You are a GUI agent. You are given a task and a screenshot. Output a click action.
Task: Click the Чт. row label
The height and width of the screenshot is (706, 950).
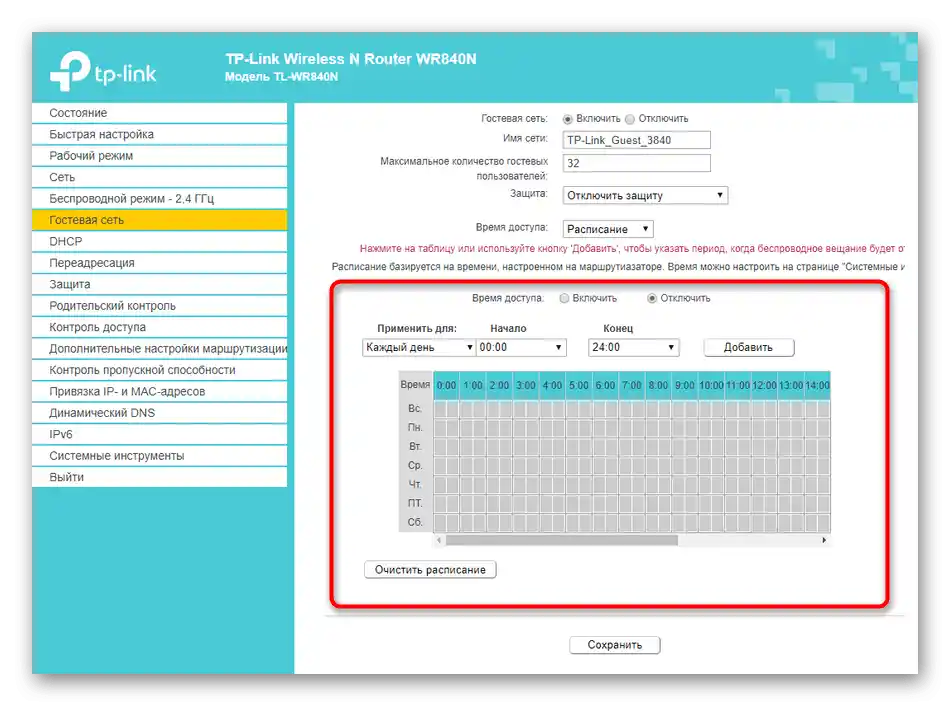(415, 484)
